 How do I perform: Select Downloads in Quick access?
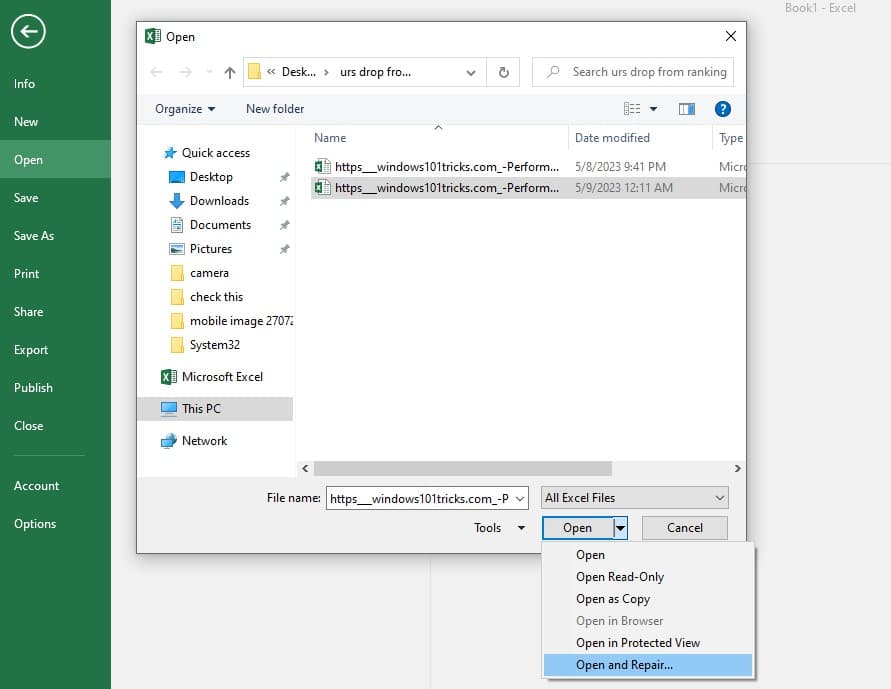point(218,201)
